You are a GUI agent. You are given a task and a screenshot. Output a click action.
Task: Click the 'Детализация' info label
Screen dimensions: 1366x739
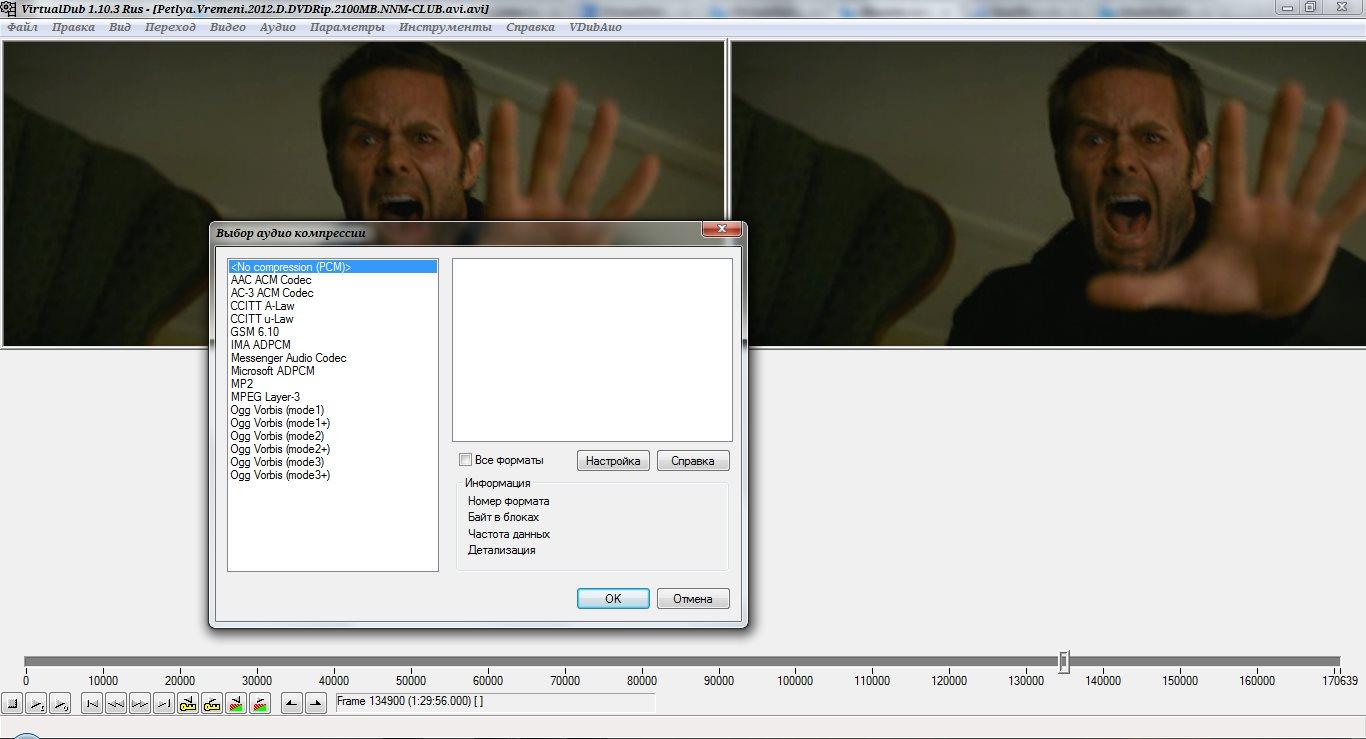501,550
